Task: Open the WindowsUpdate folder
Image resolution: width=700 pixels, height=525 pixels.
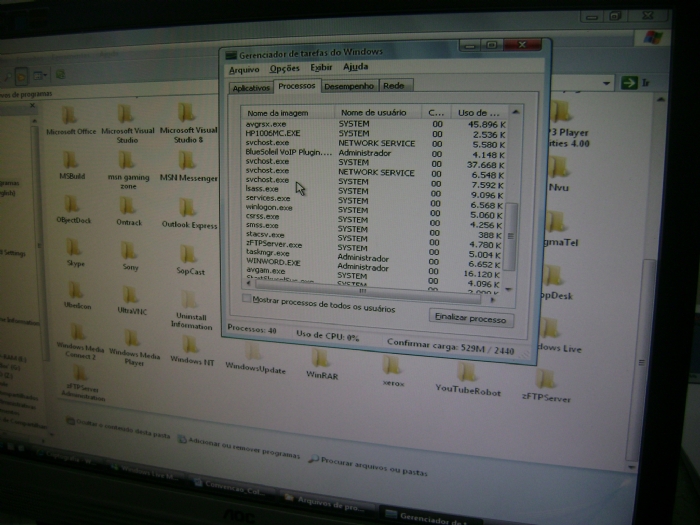Action: click(255, 358)
